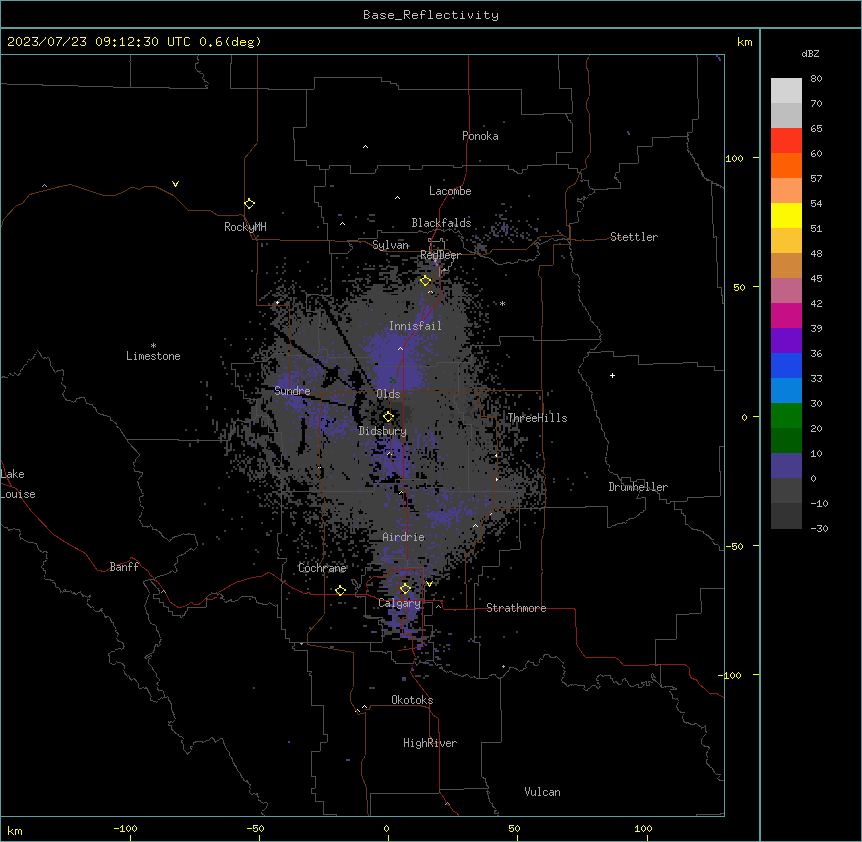This screenshot has width=862, height=842.
Task: Select the Lacombe city label
Action: 450,191
